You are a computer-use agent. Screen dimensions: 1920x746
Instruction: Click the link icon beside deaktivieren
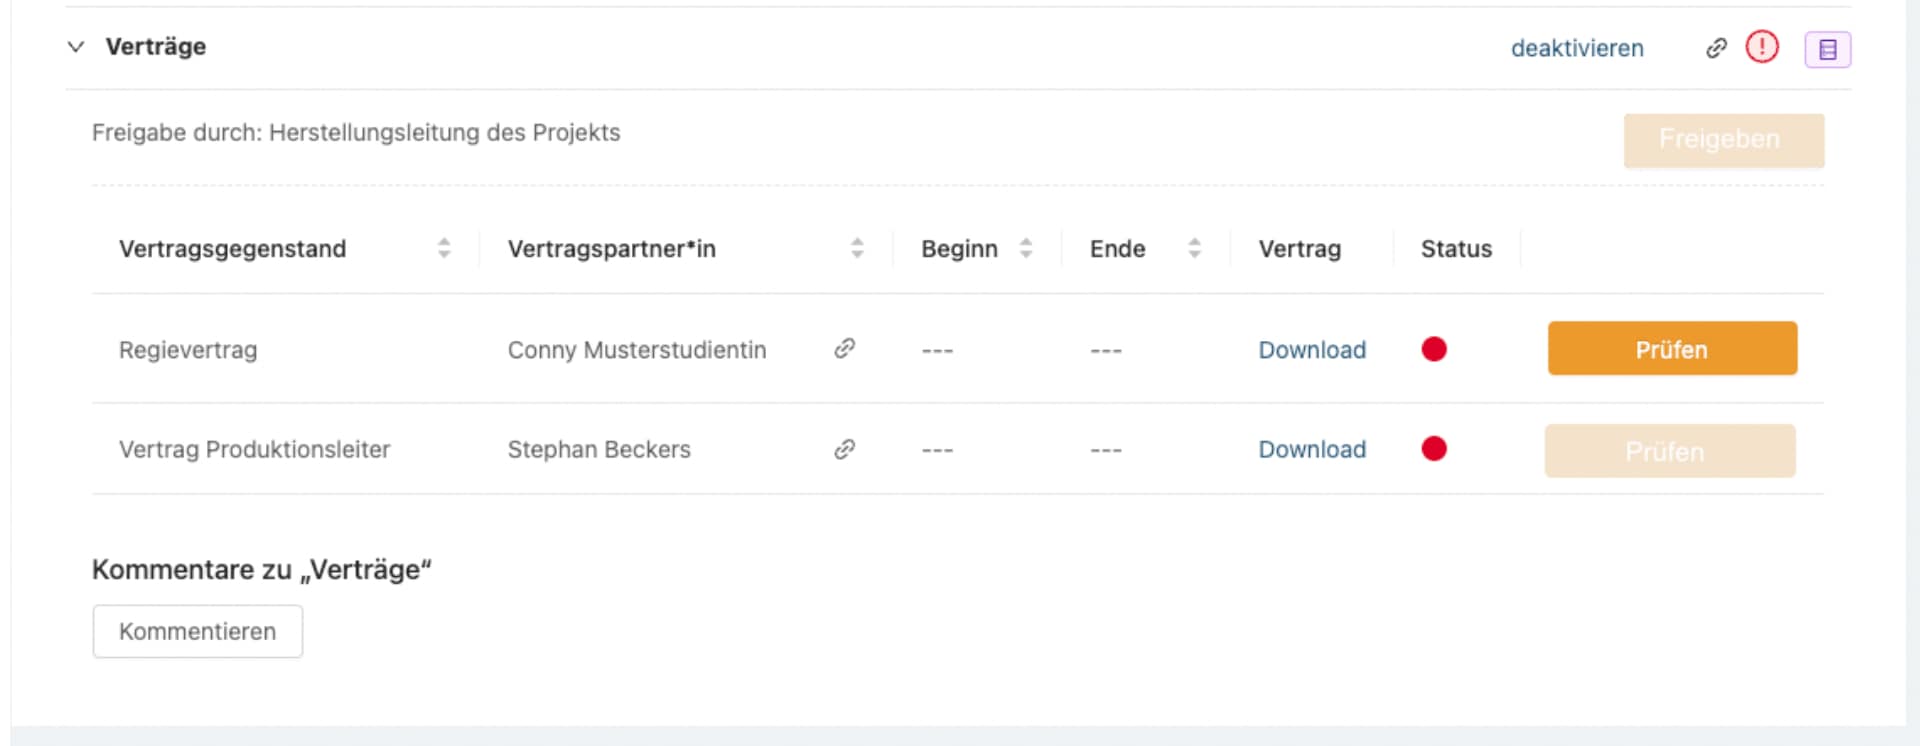coord(1716,48)
